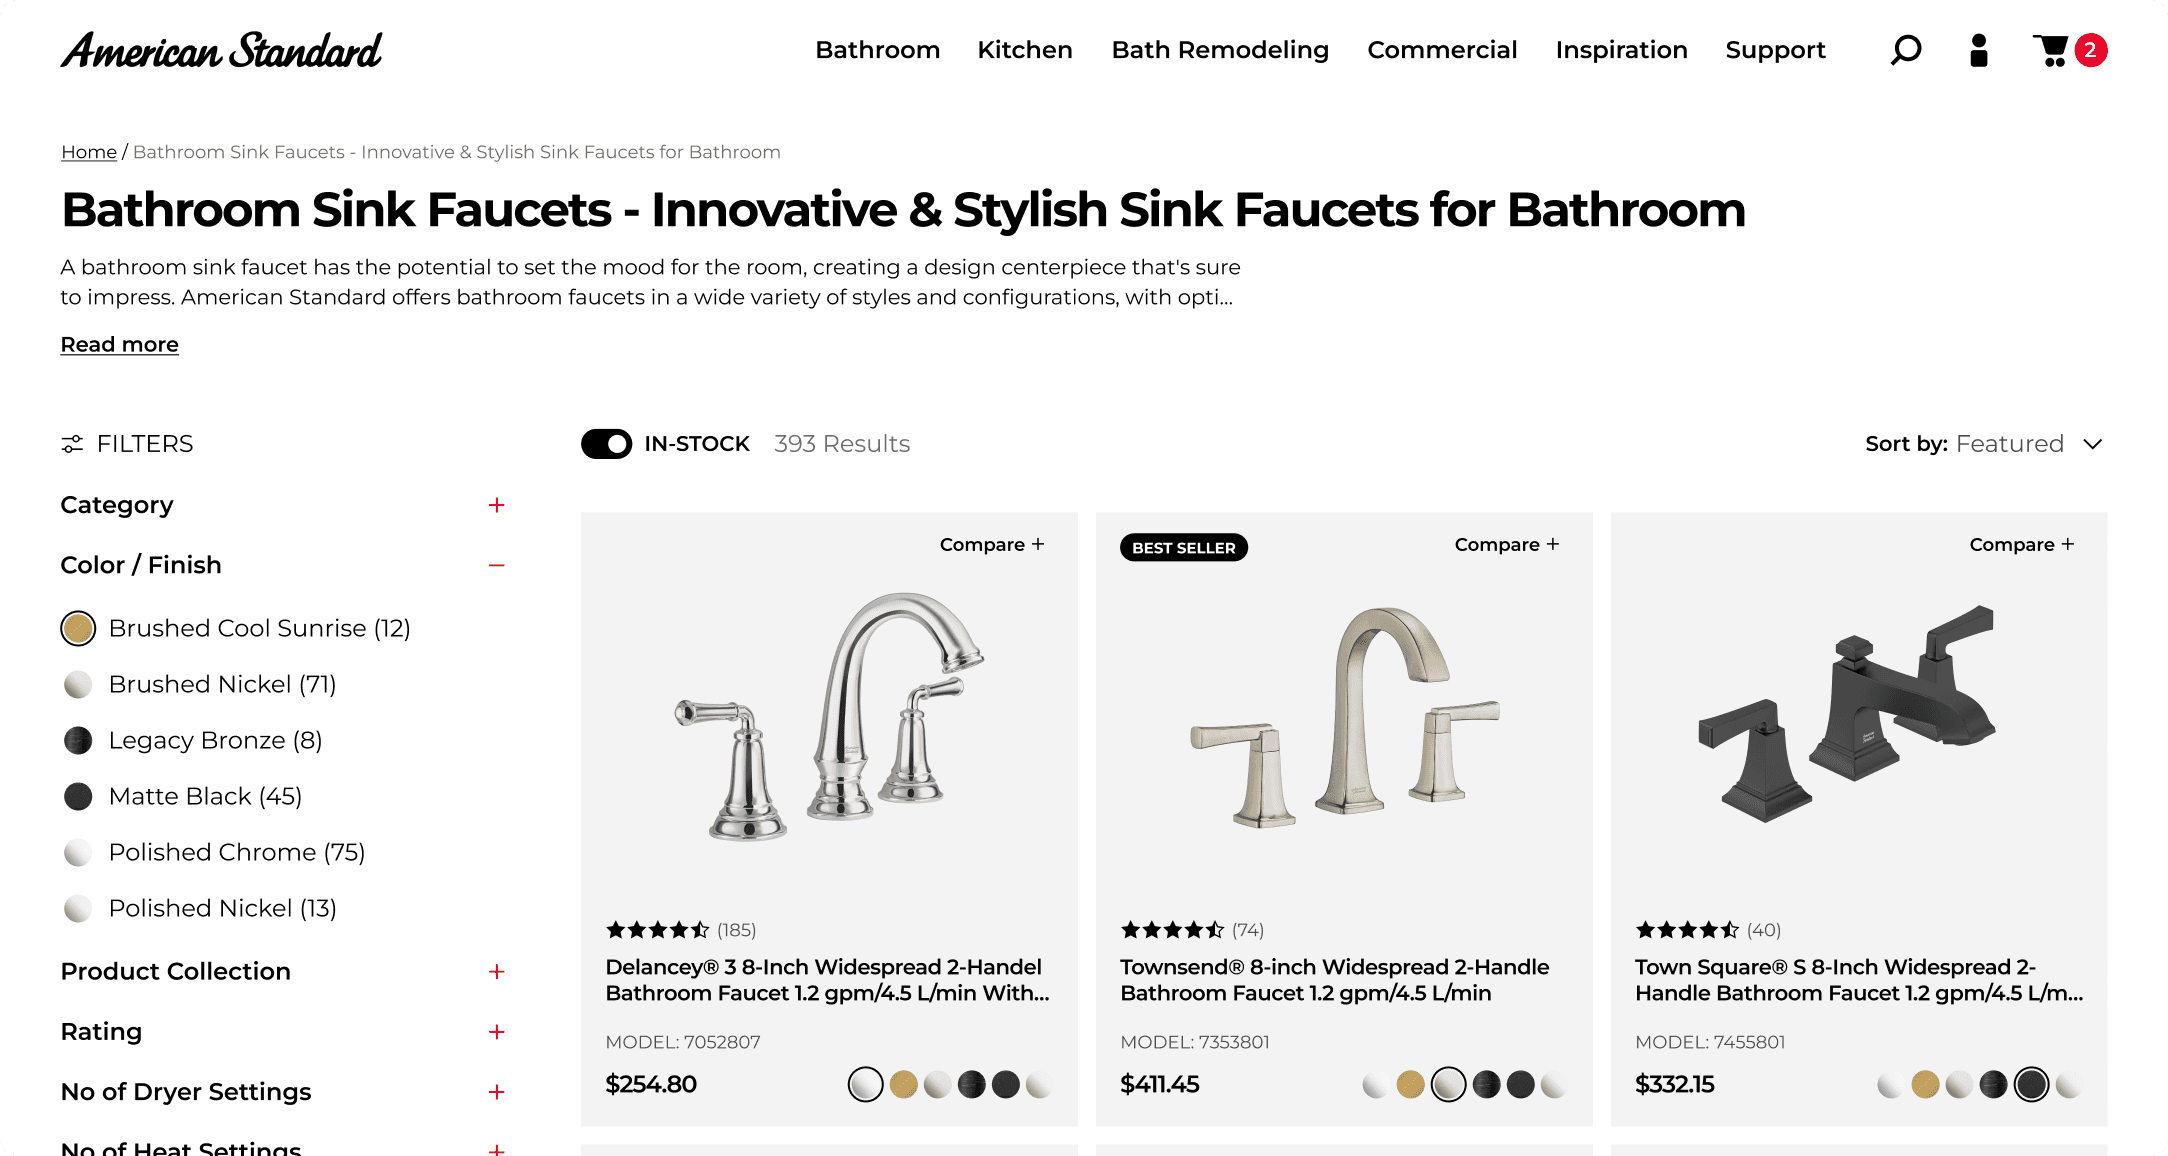Enable the Polished Chrome filter

point(77,852)
